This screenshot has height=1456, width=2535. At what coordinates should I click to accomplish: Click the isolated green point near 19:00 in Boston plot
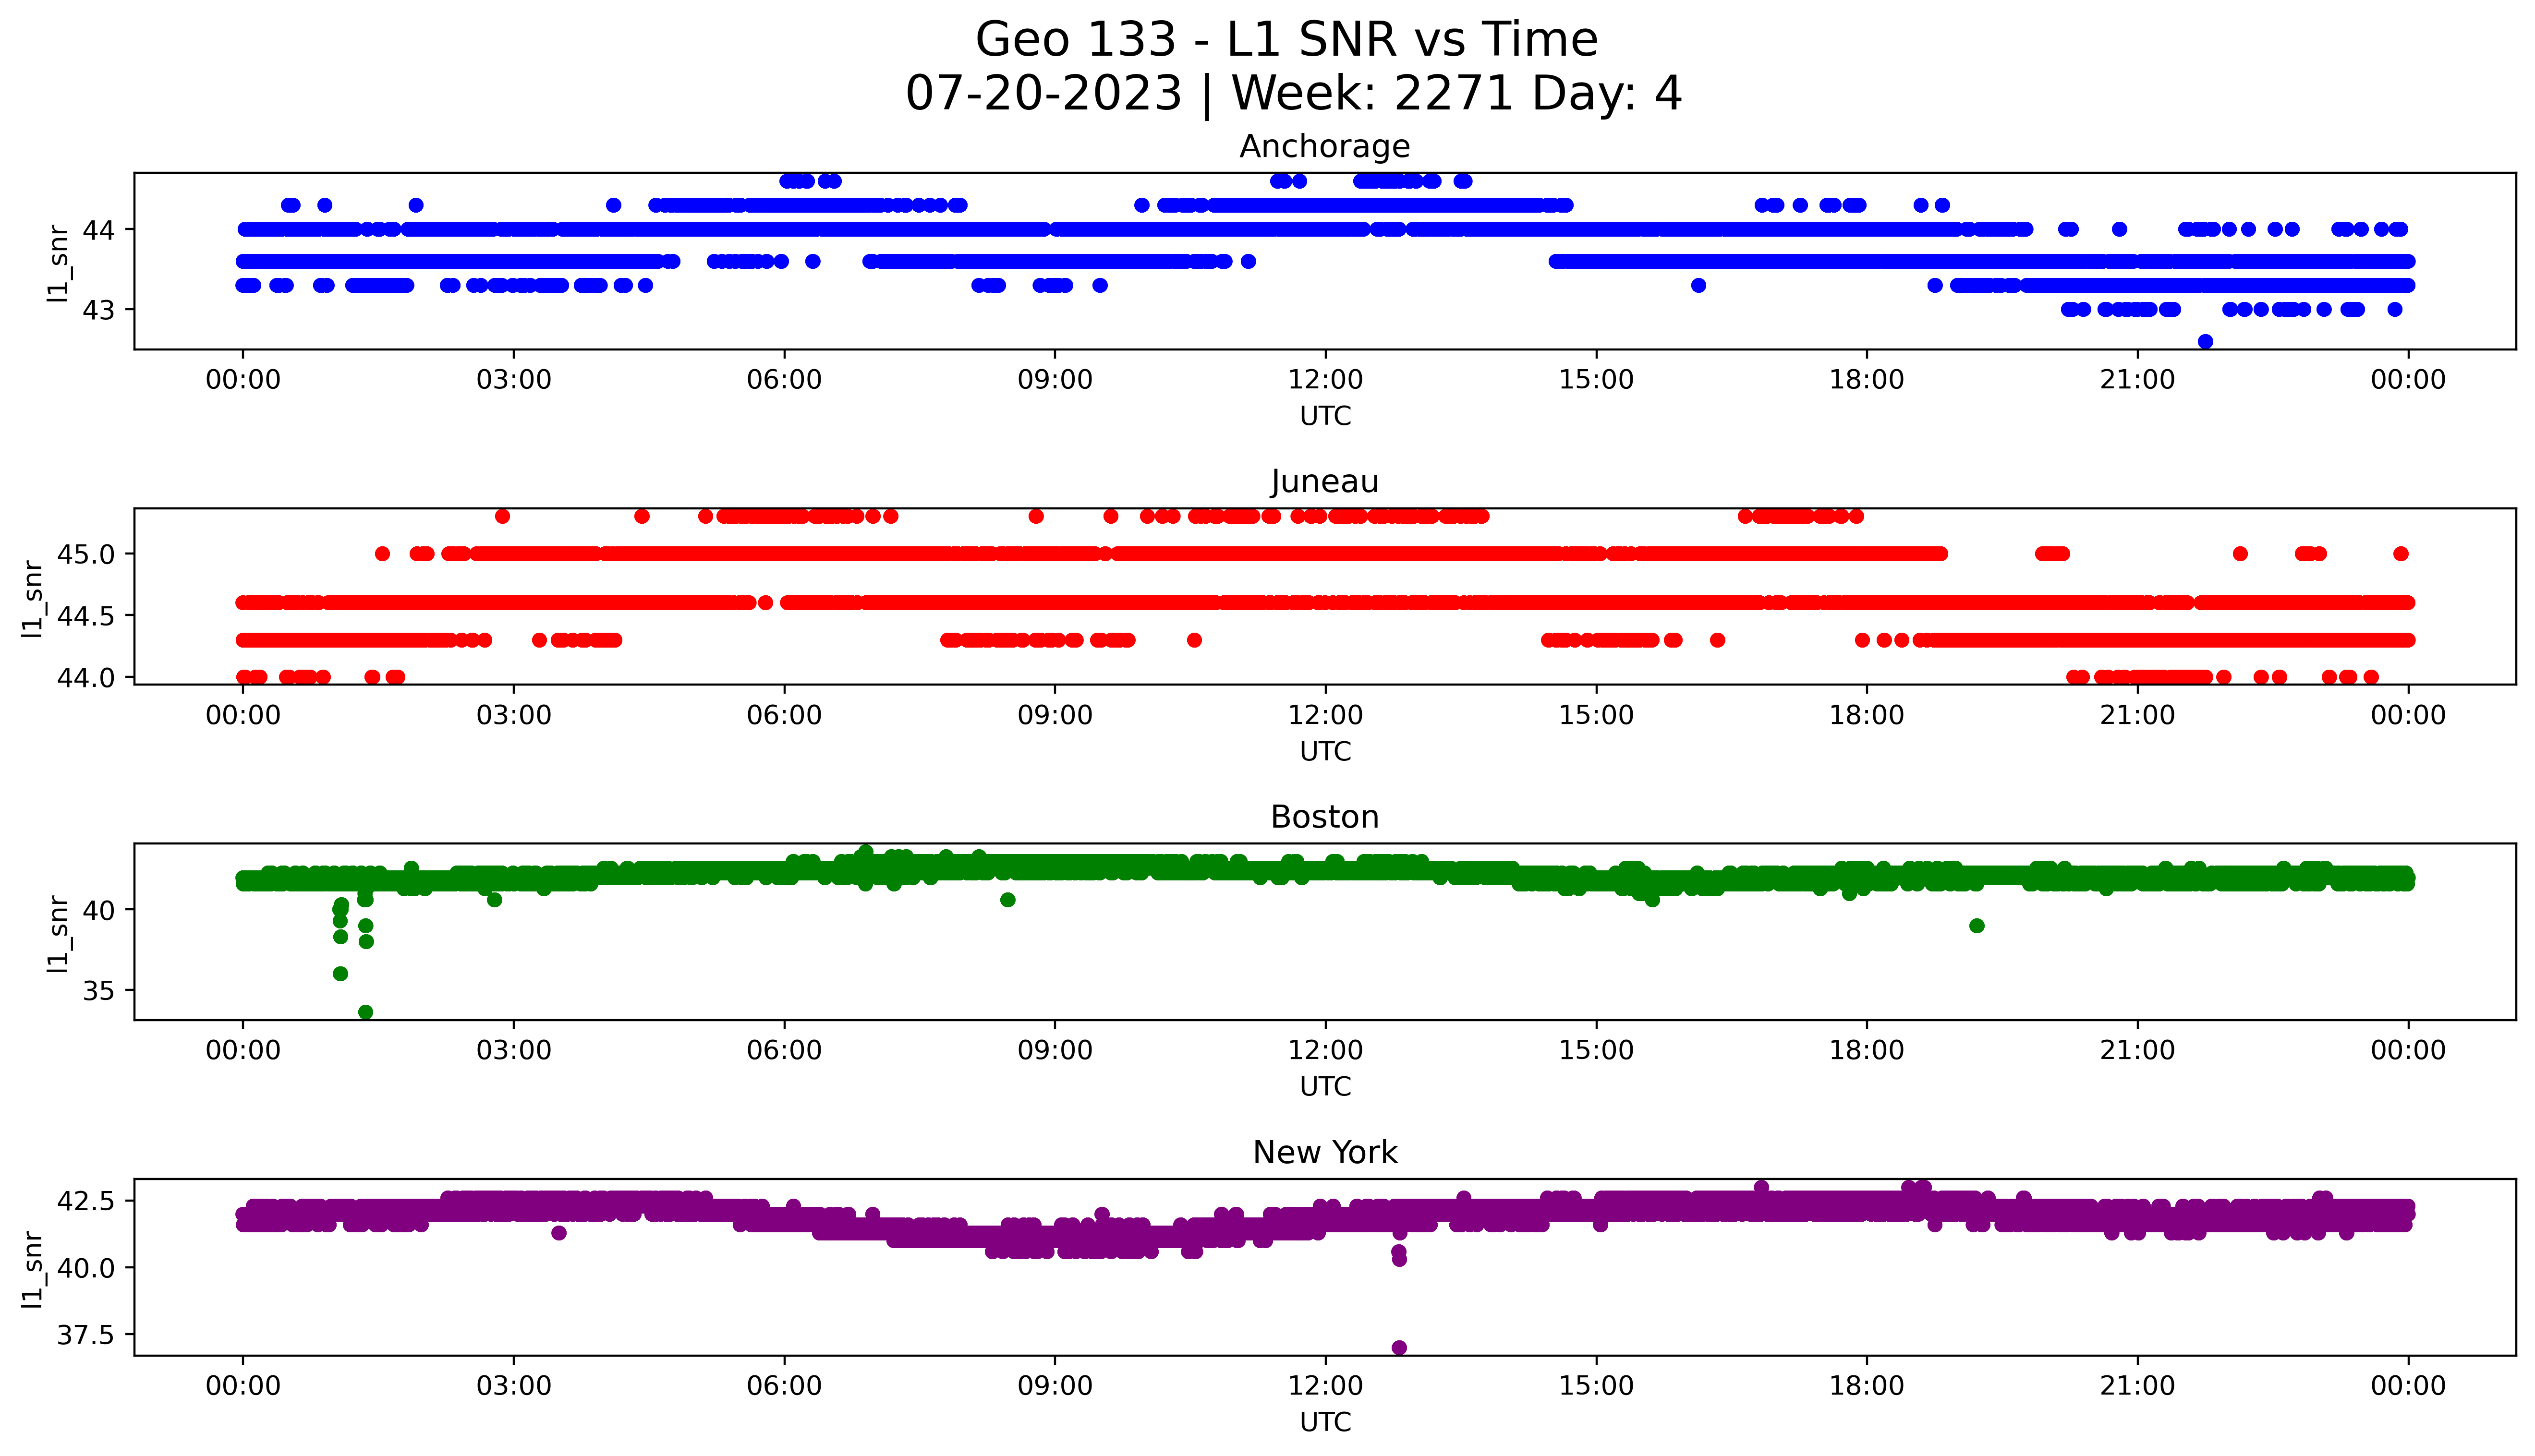(x=1977, y=926)
